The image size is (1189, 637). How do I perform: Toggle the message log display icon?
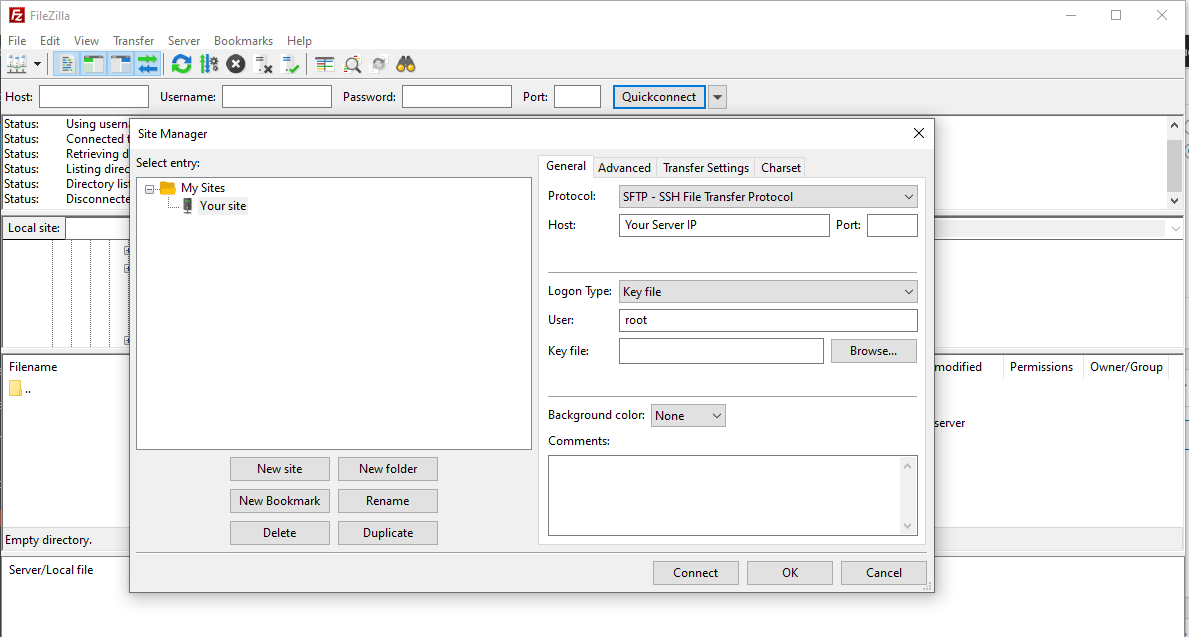coord(67,64)
